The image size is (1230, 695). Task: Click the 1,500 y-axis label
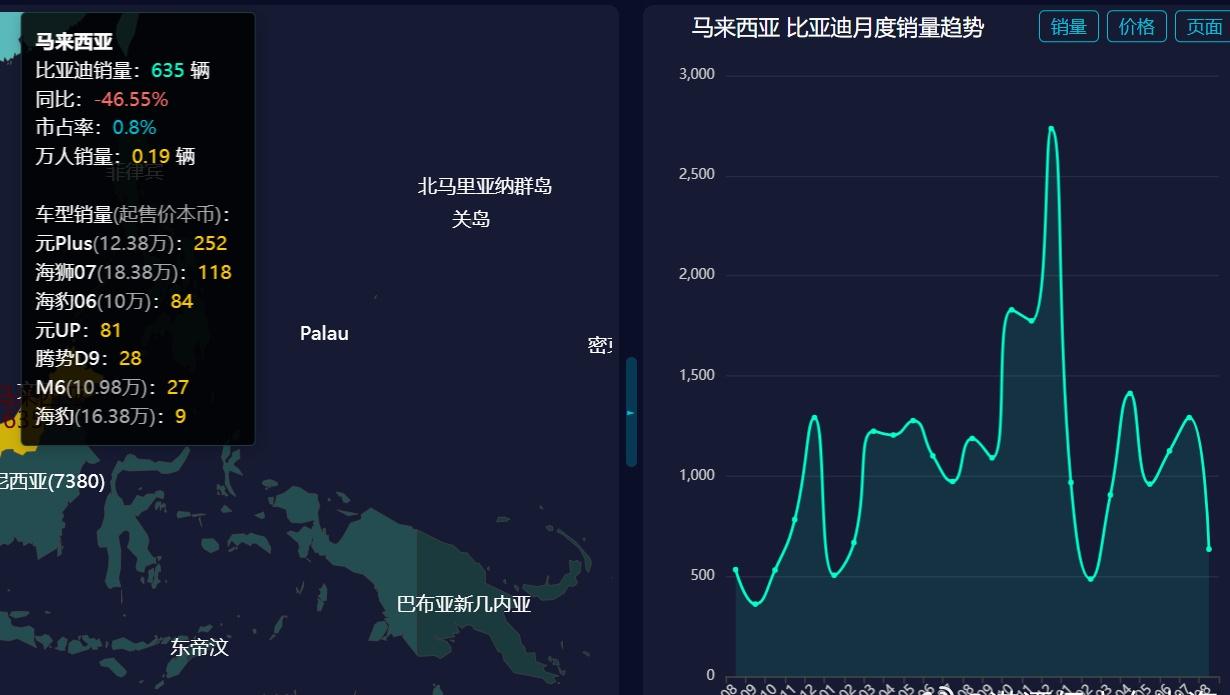point(696,375)
